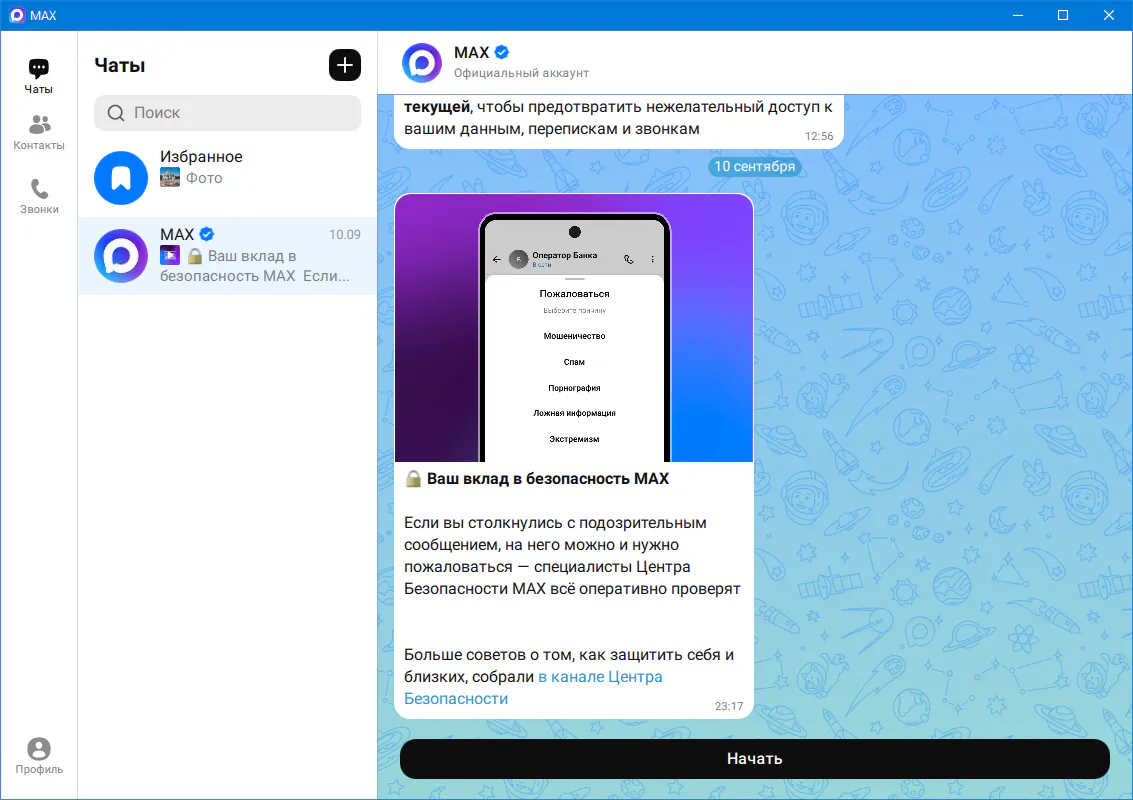Select the MAX conversation in the chat list
This screenshot has width=1133, height=800.
[227, 256]
